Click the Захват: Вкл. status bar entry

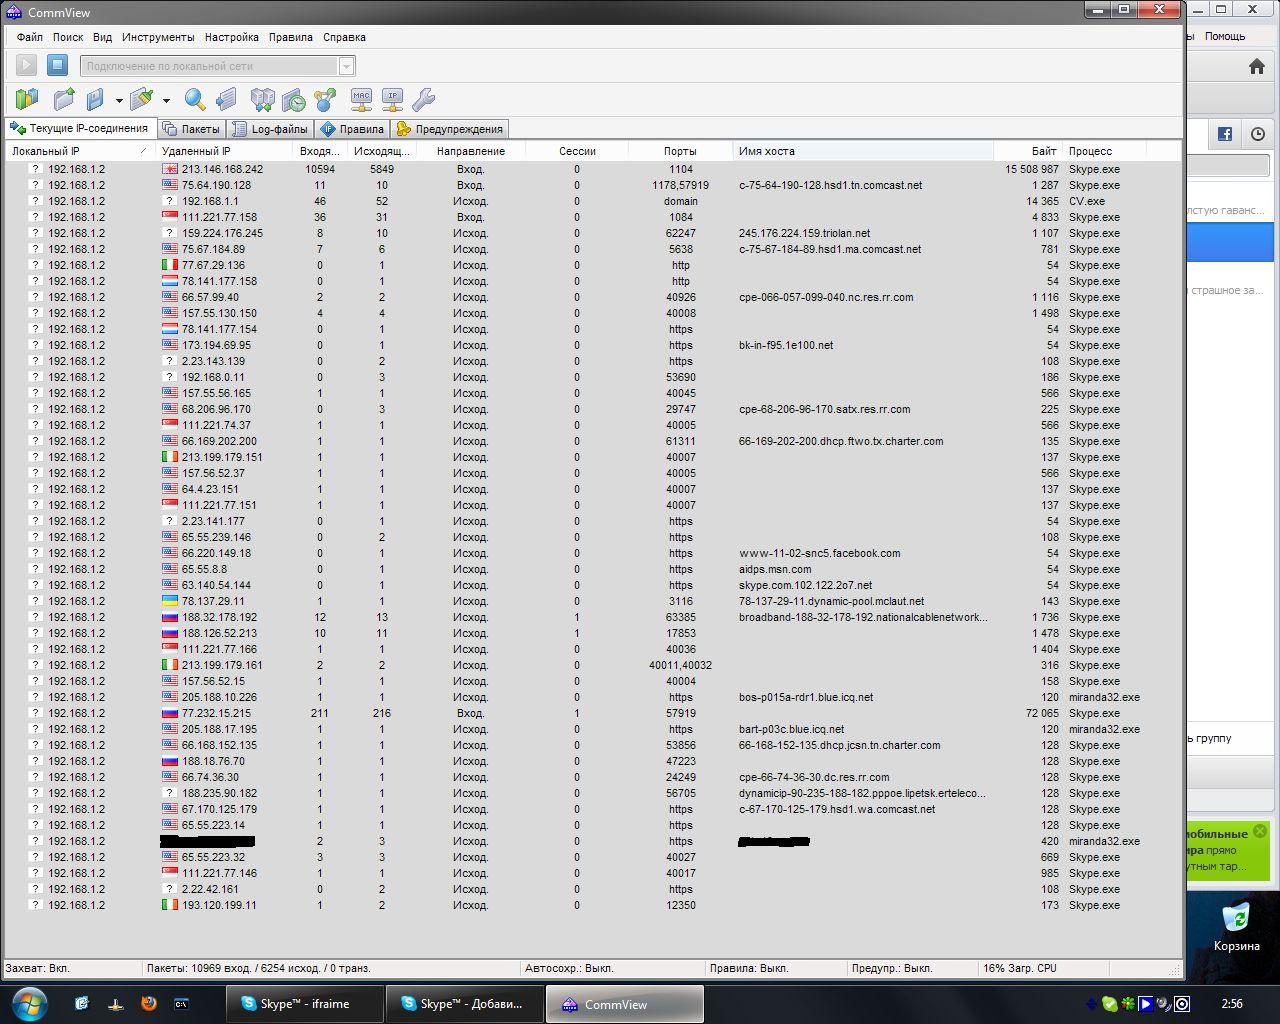click(x=38, y=968)
